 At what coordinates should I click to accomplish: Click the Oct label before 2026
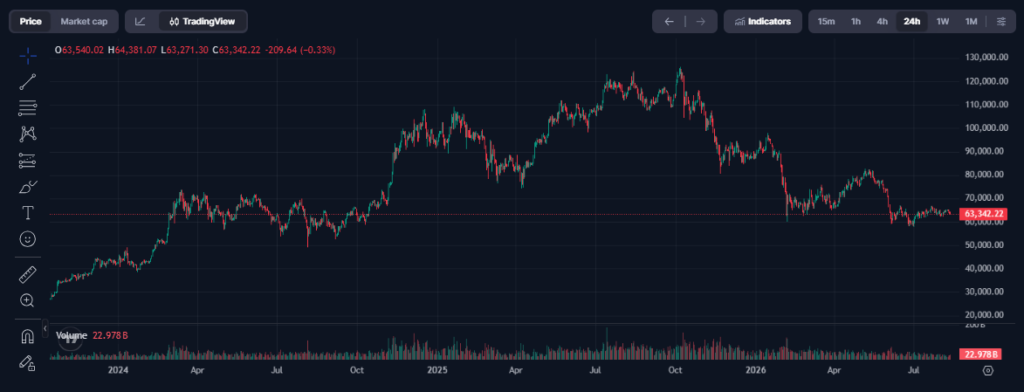coord(675,370)
